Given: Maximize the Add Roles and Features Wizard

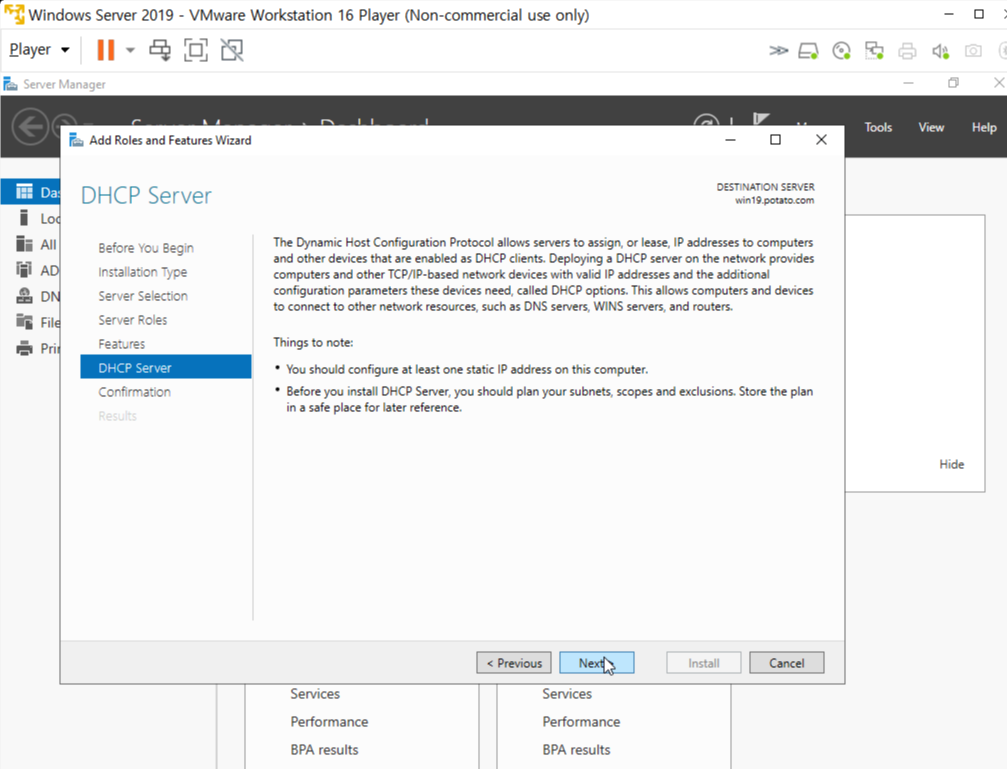Looking at the screenshot, I should [x=775, y=139].
